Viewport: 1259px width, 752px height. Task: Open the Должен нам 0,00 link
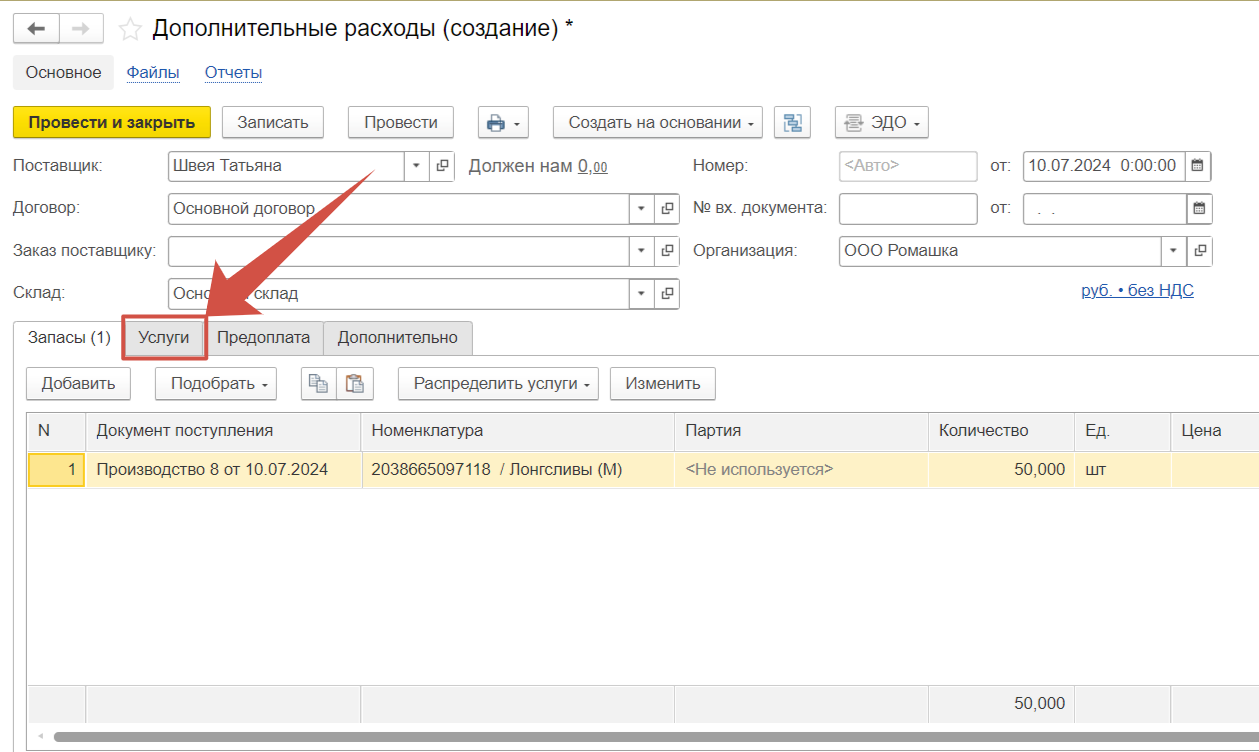592,166
